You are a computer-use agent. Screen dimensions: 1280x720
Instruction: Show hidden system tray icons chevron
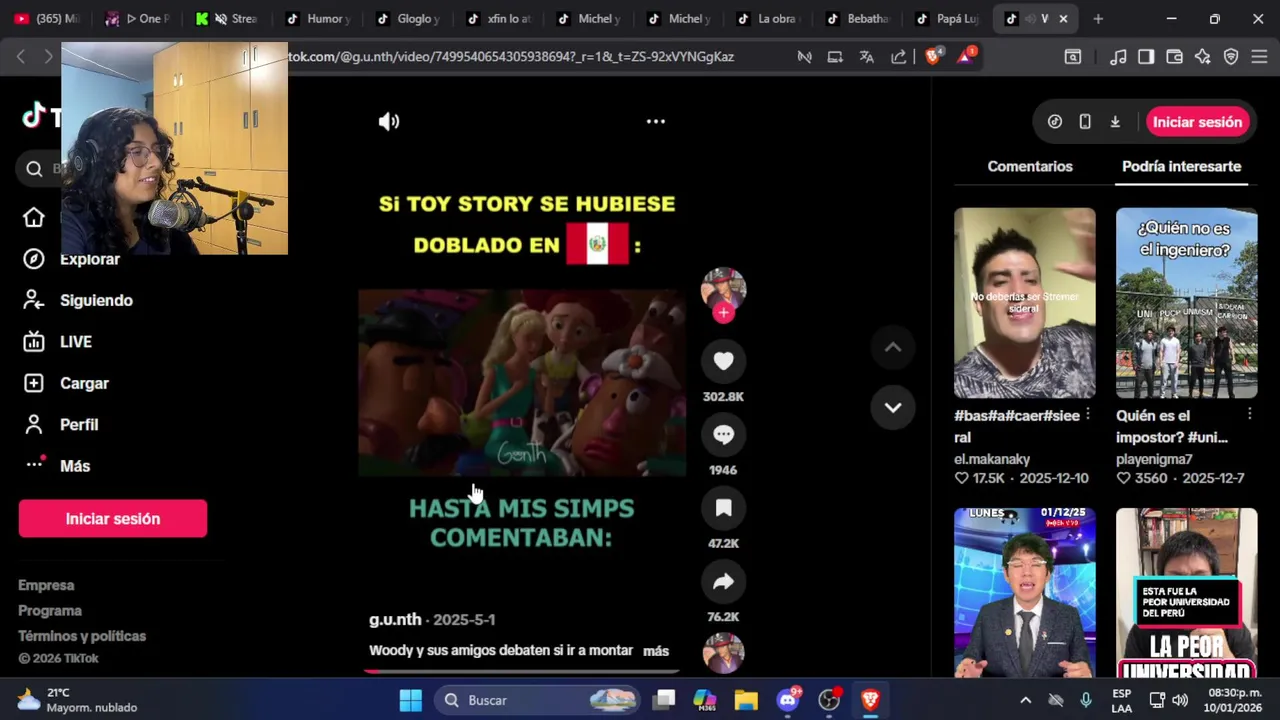pos(1025,700)
